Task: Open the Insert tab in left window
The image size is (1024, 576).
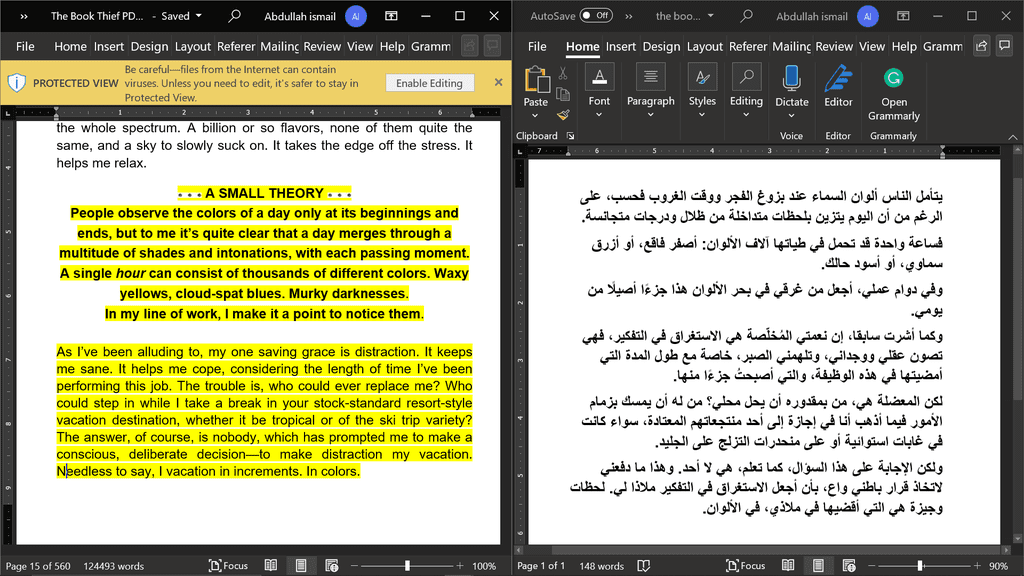Action: [108, 46]
